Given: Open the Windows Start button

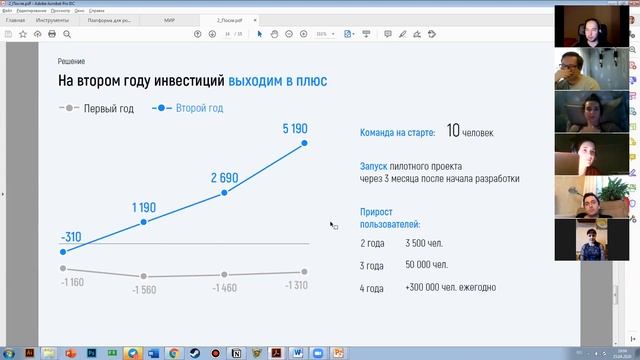Looking at the screenshot, I should (x=8, y=353).
